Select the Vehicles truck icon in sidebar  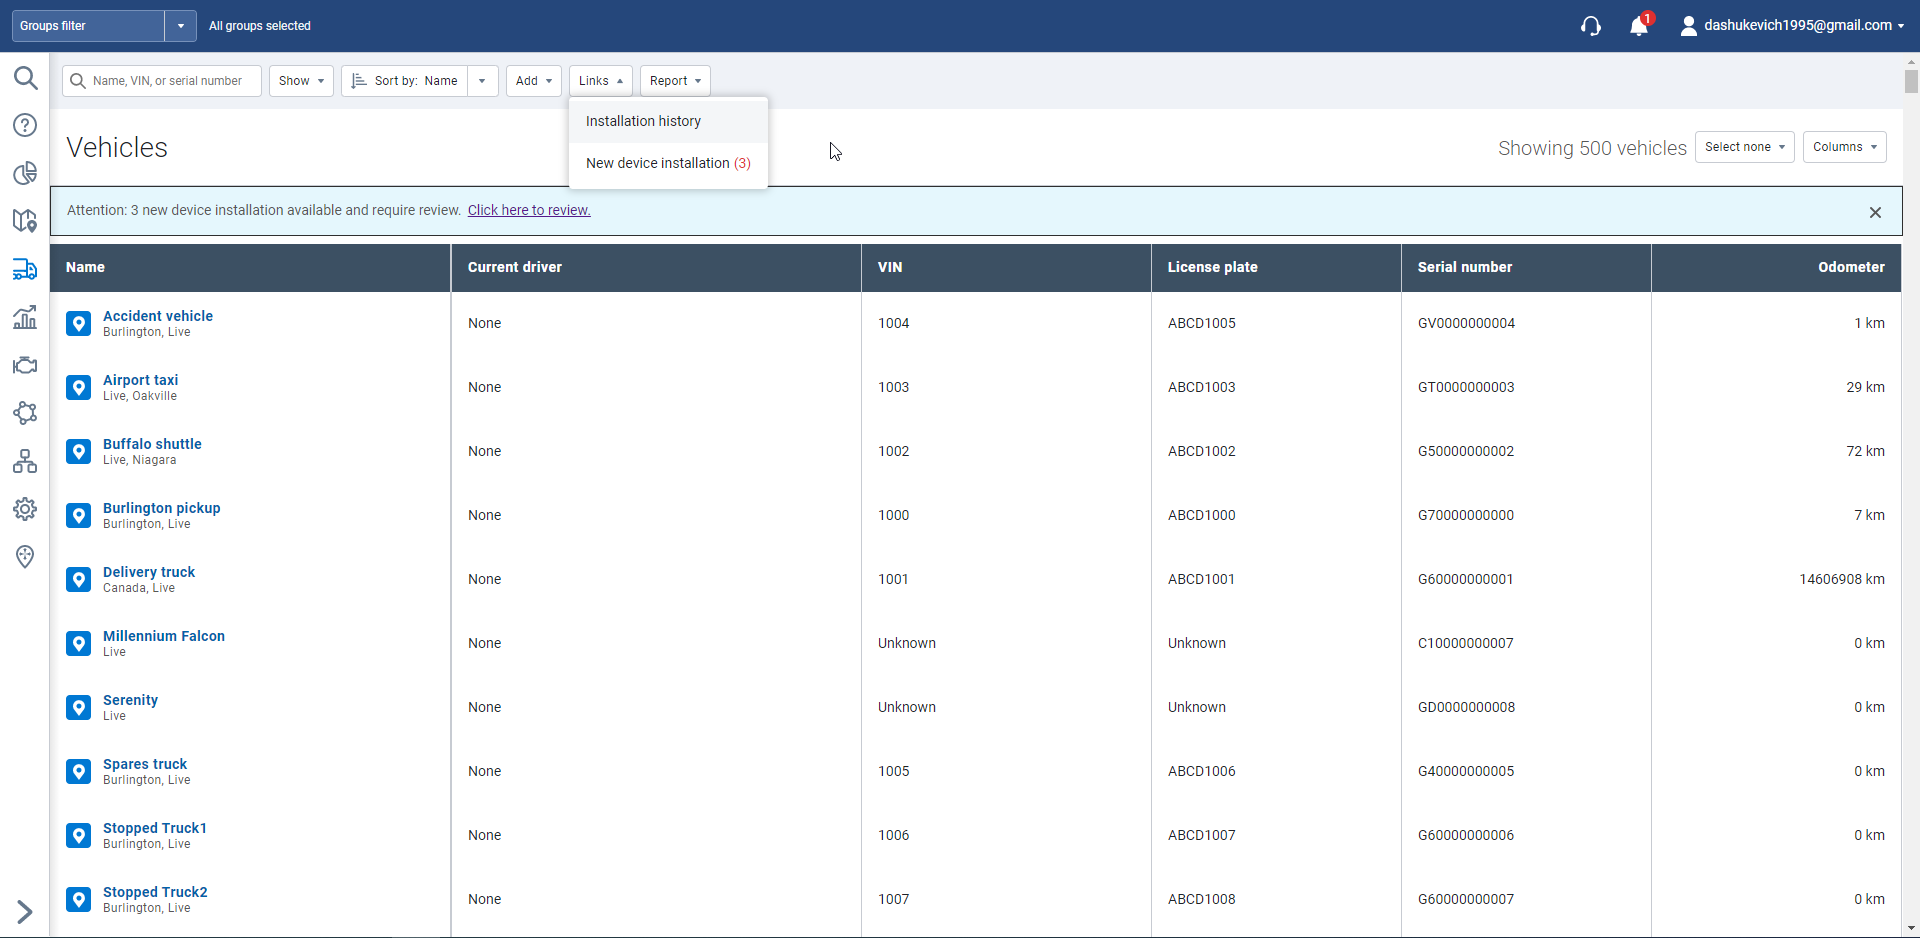click(x=25, y=269)
